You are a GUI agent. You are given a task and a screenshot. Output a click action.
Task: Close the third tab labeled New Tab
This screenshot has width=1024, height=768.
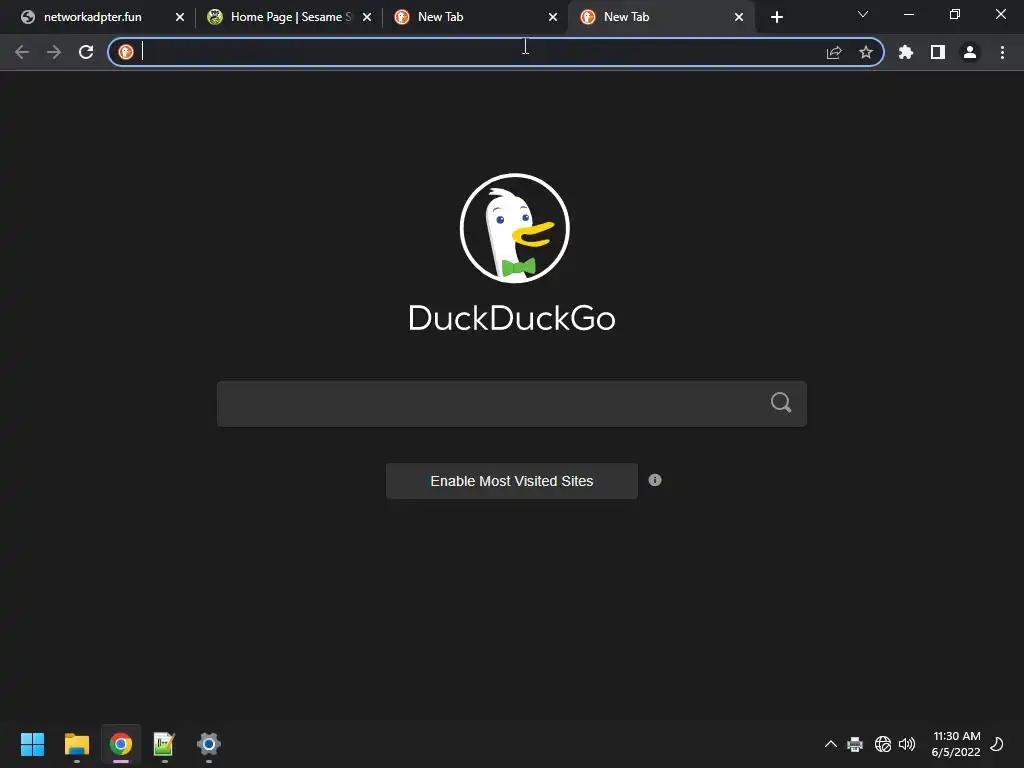tap(553, 17)
